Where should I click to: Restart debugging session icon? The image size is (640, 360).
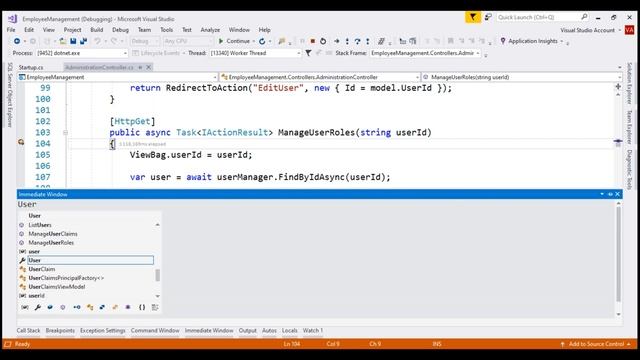tap(323, 41)
